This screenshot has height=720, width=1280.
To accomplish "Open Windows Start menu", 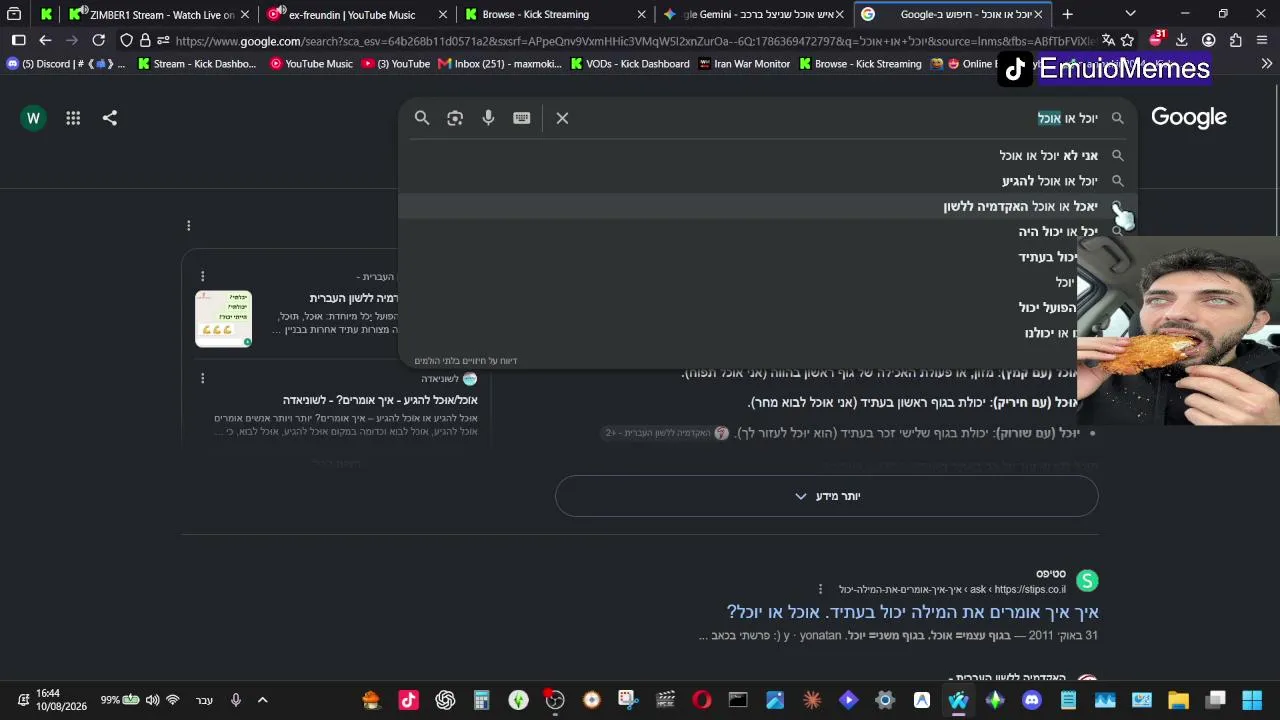I will coord(1252,700).
